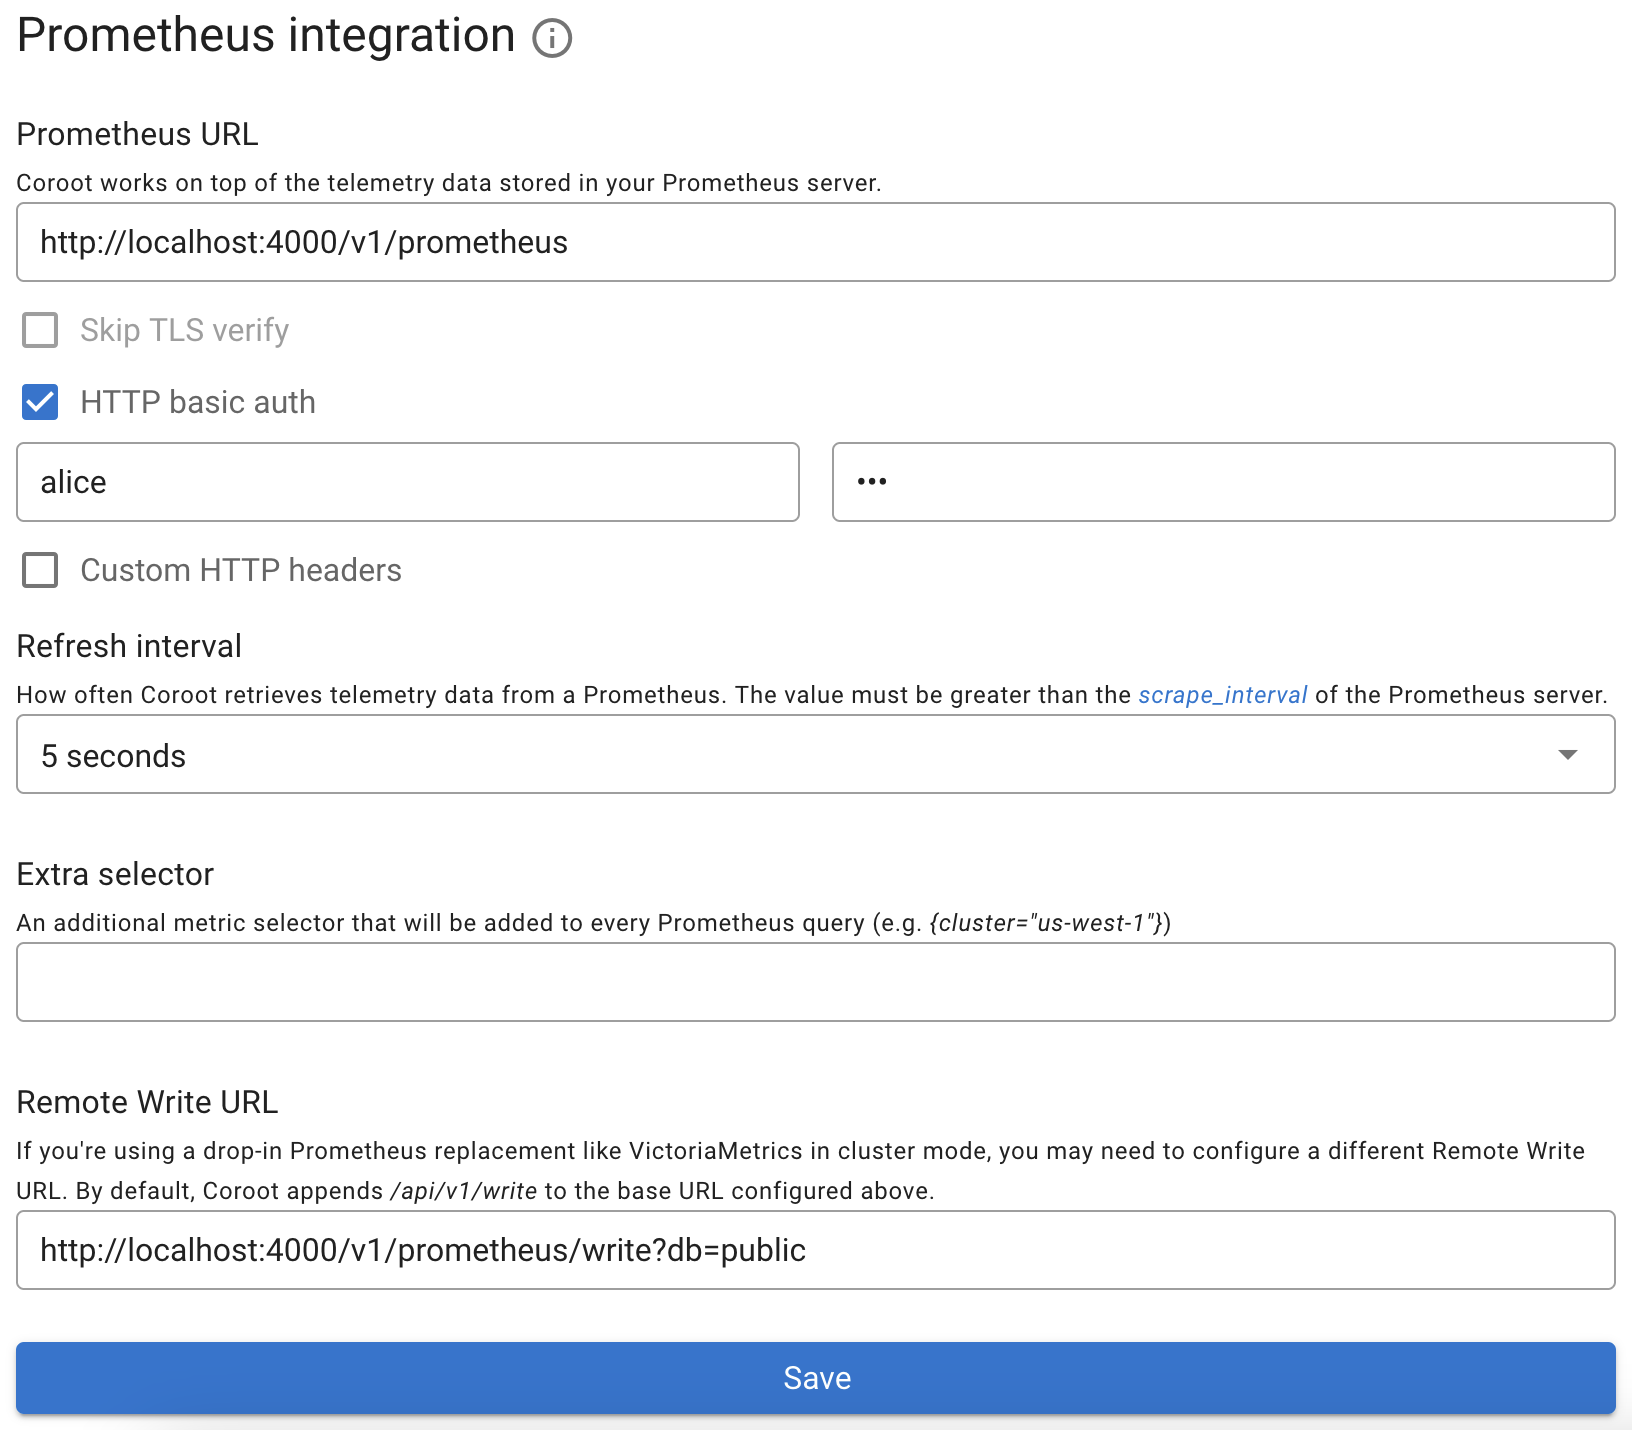1632x1430 pixels.
Task: Click the Extra selector section heading
Action: coord(115,874)
